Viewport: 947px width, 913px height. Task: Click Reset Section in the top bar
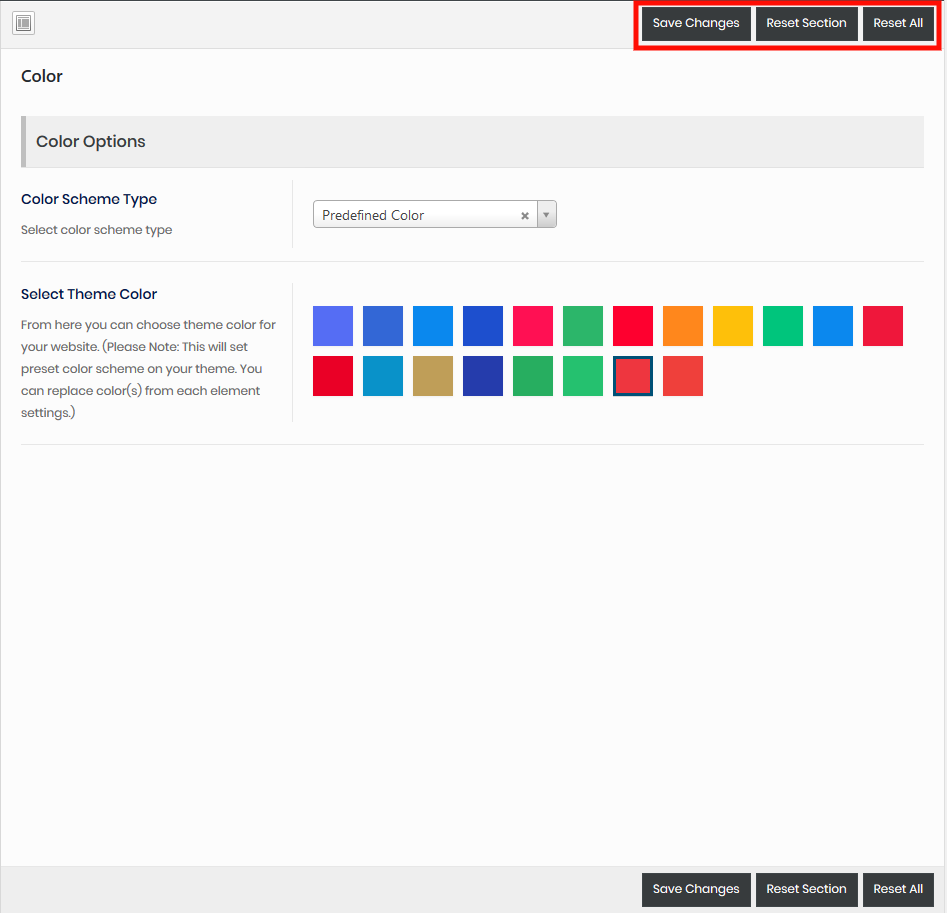pyautogui.click(x=806, y=23)
